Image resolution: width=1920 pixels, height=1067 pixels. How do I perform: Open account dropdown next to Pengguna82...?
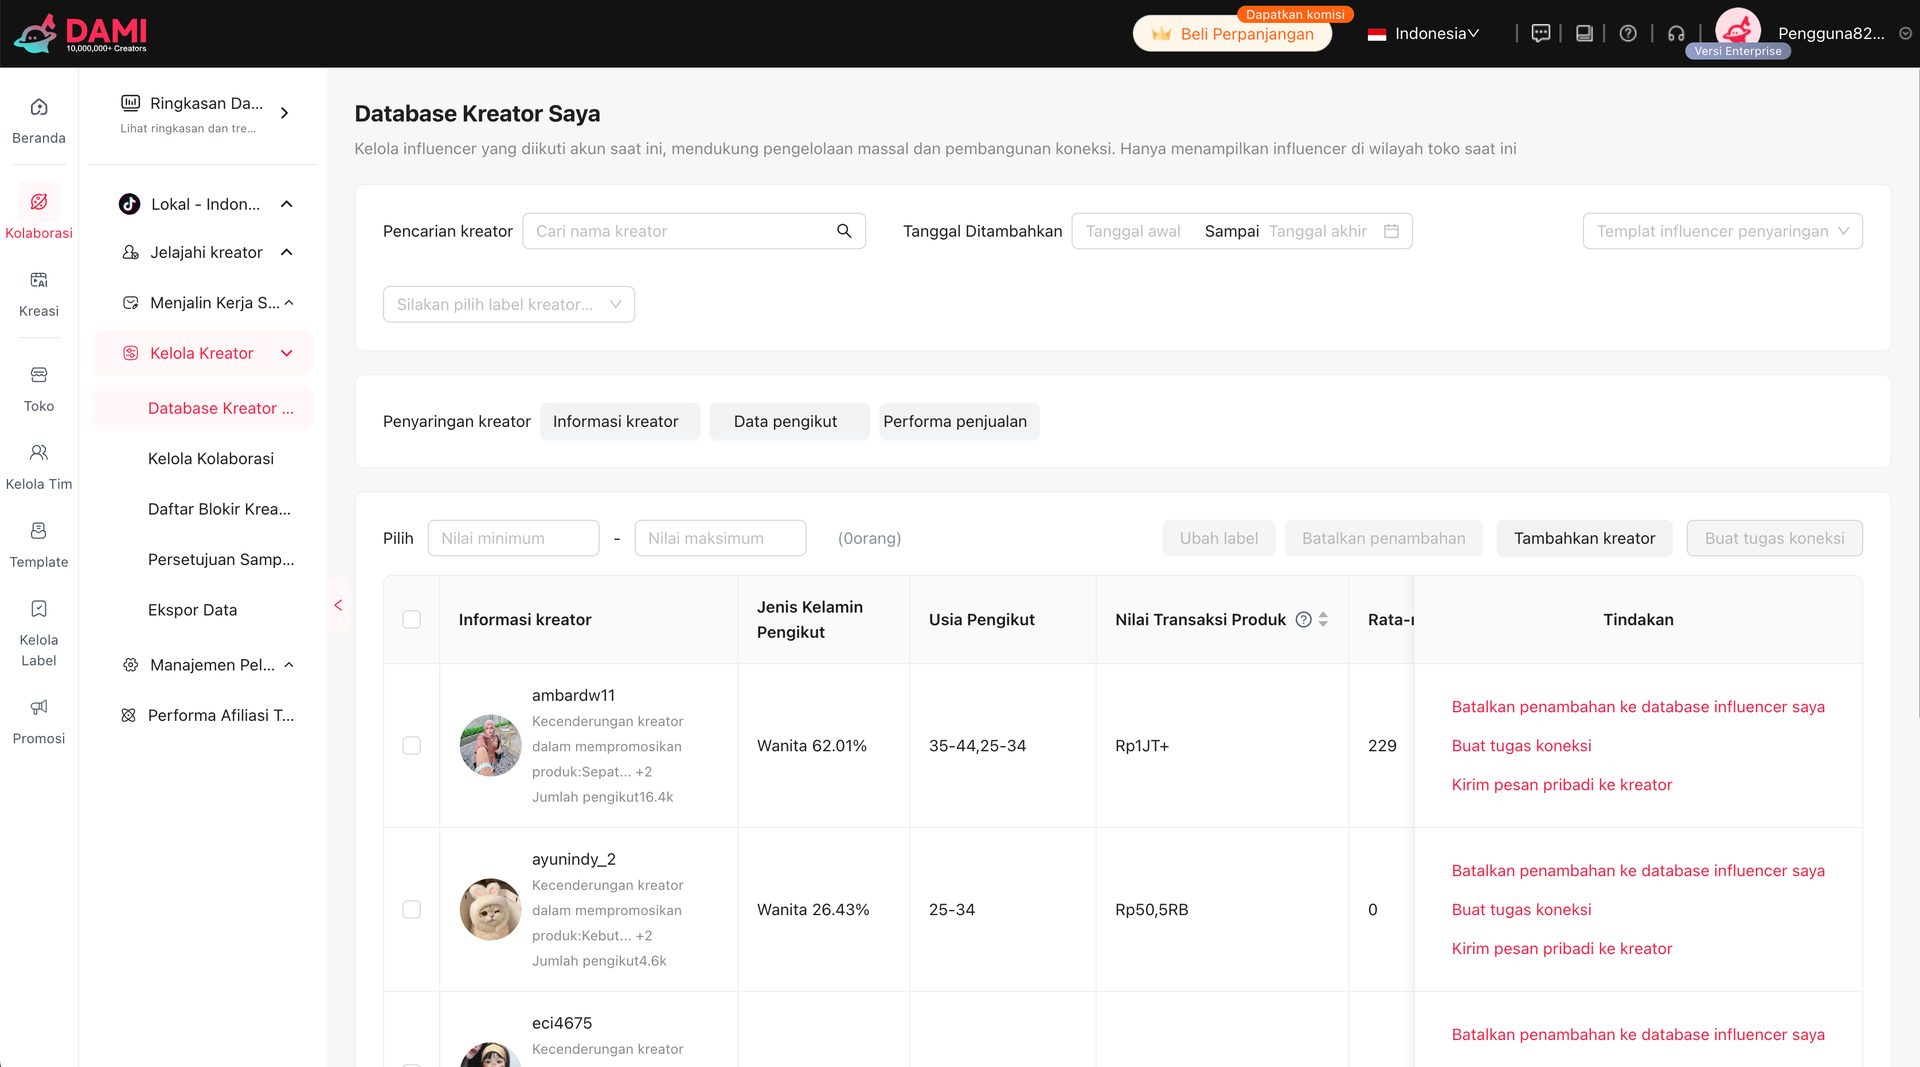[1905, 33]
